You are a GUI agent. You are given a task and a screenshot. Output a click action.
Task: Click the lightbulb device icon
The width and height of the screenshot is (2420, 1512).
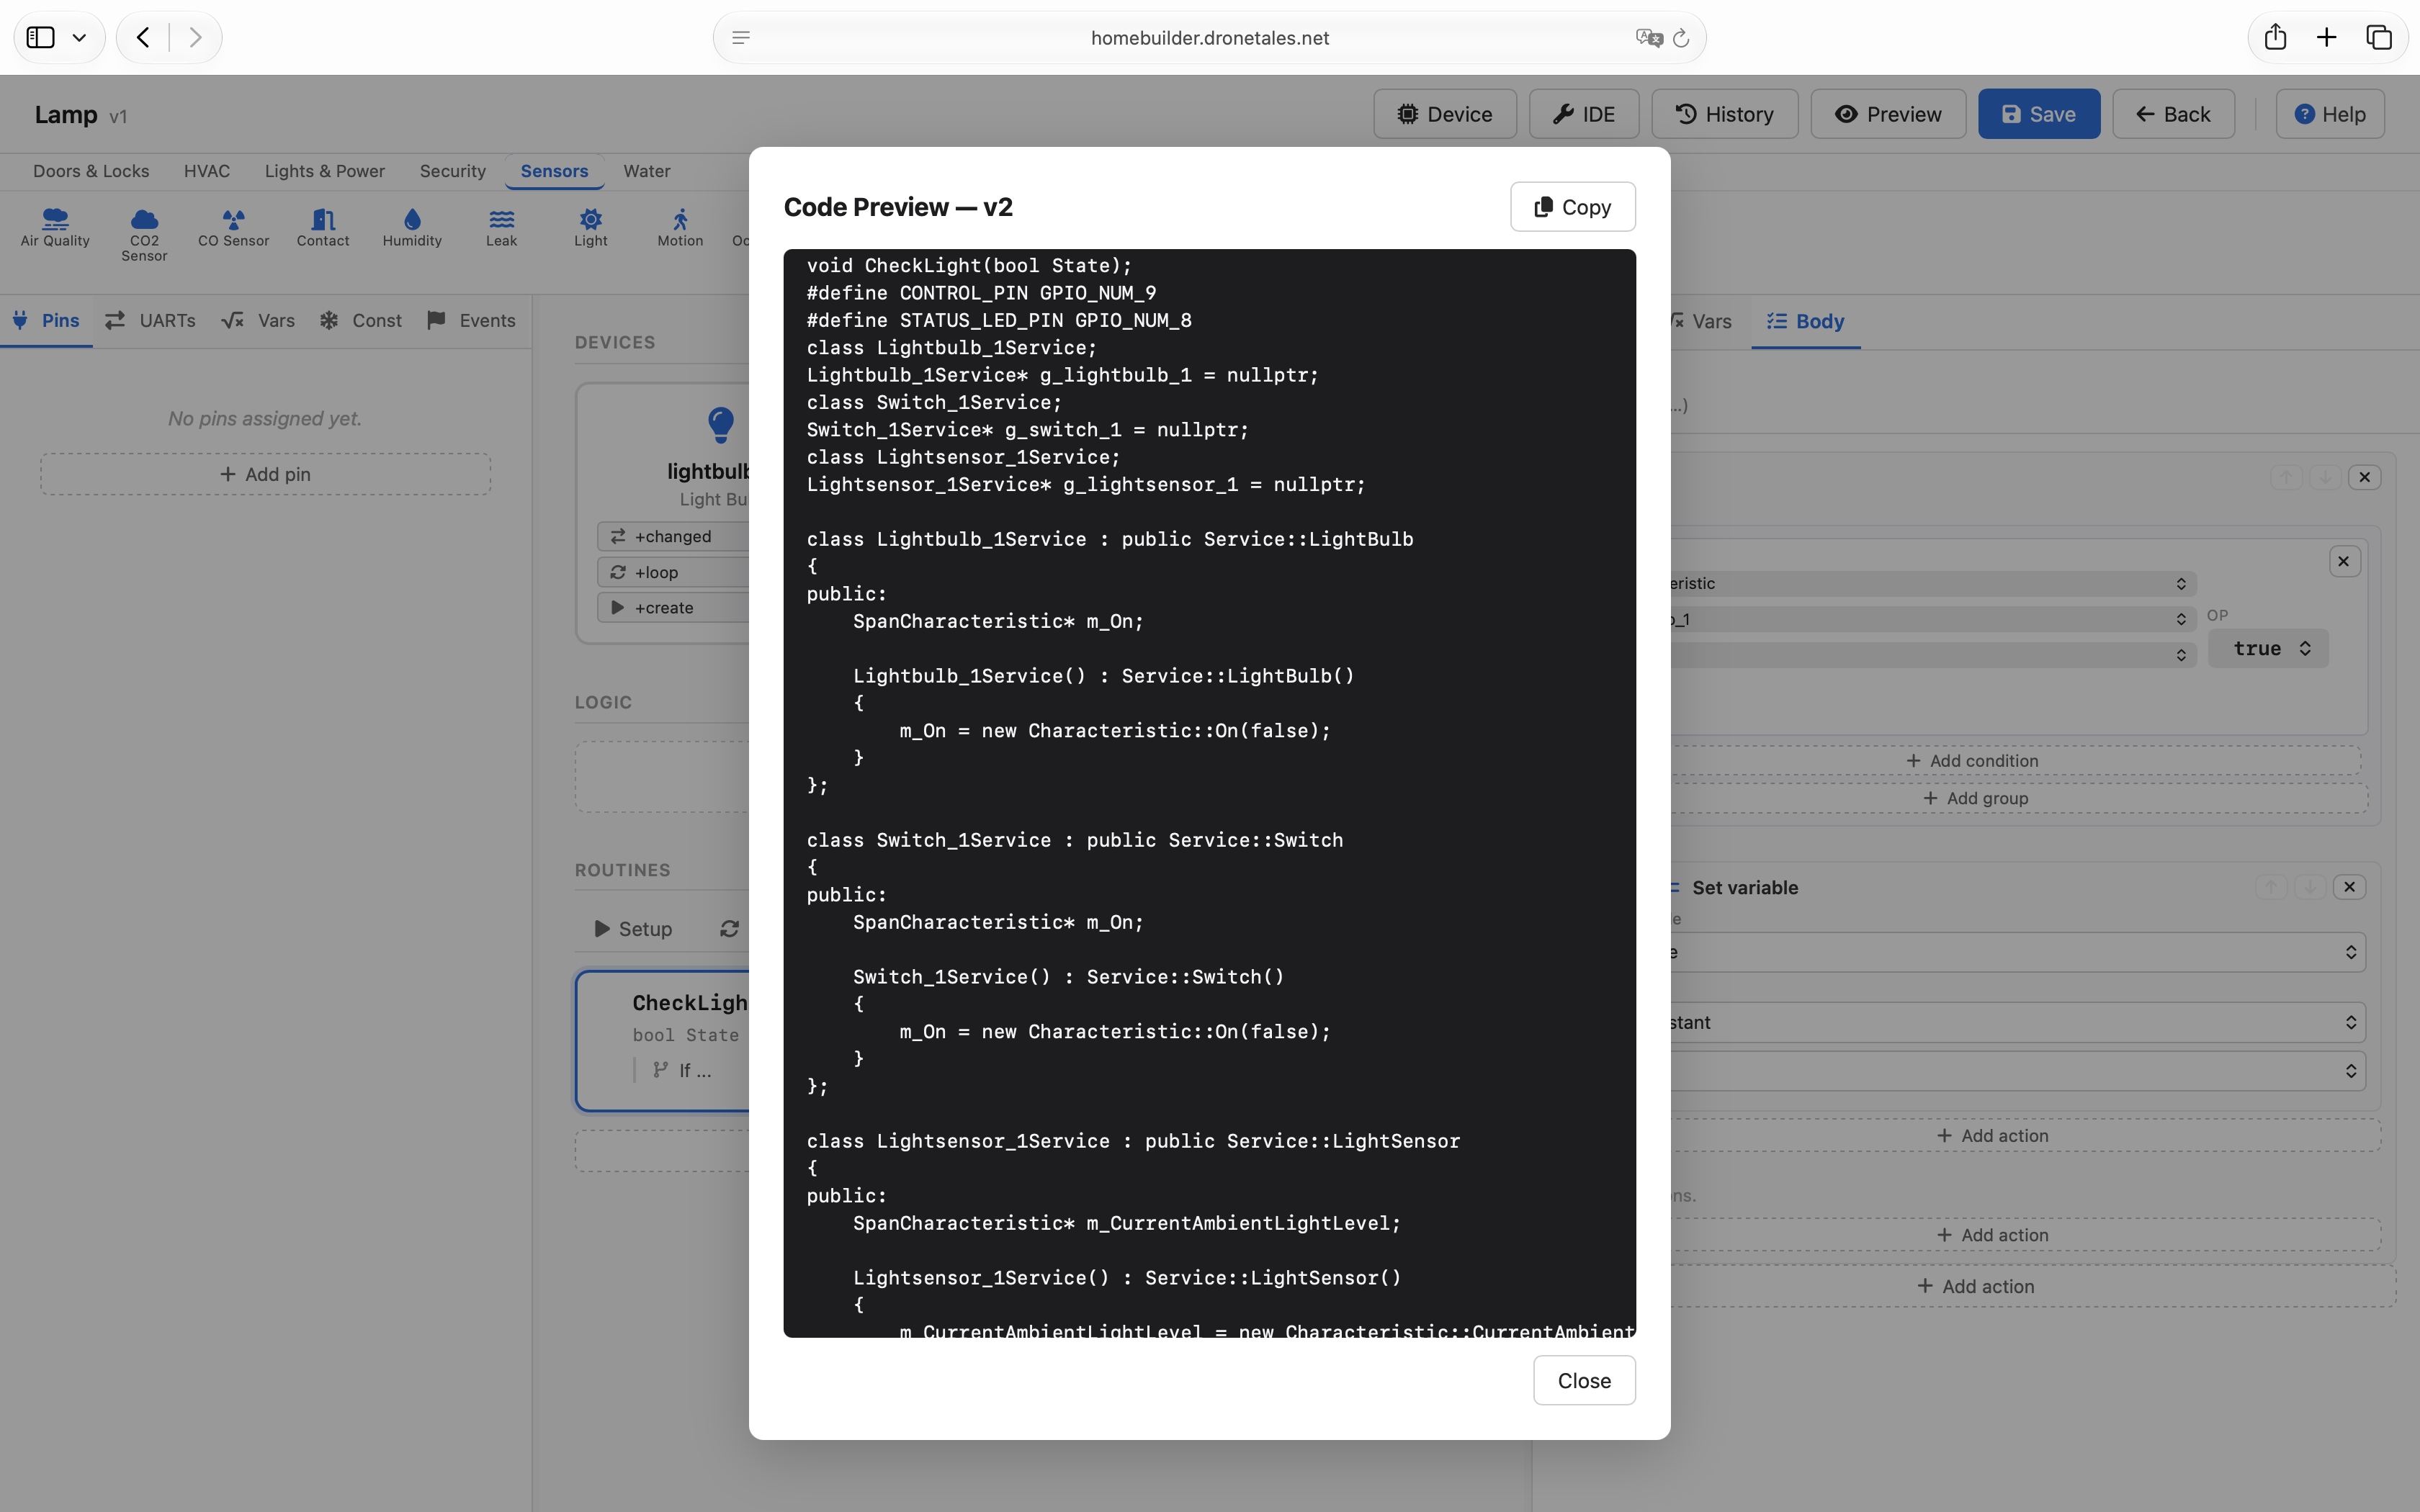720,424
